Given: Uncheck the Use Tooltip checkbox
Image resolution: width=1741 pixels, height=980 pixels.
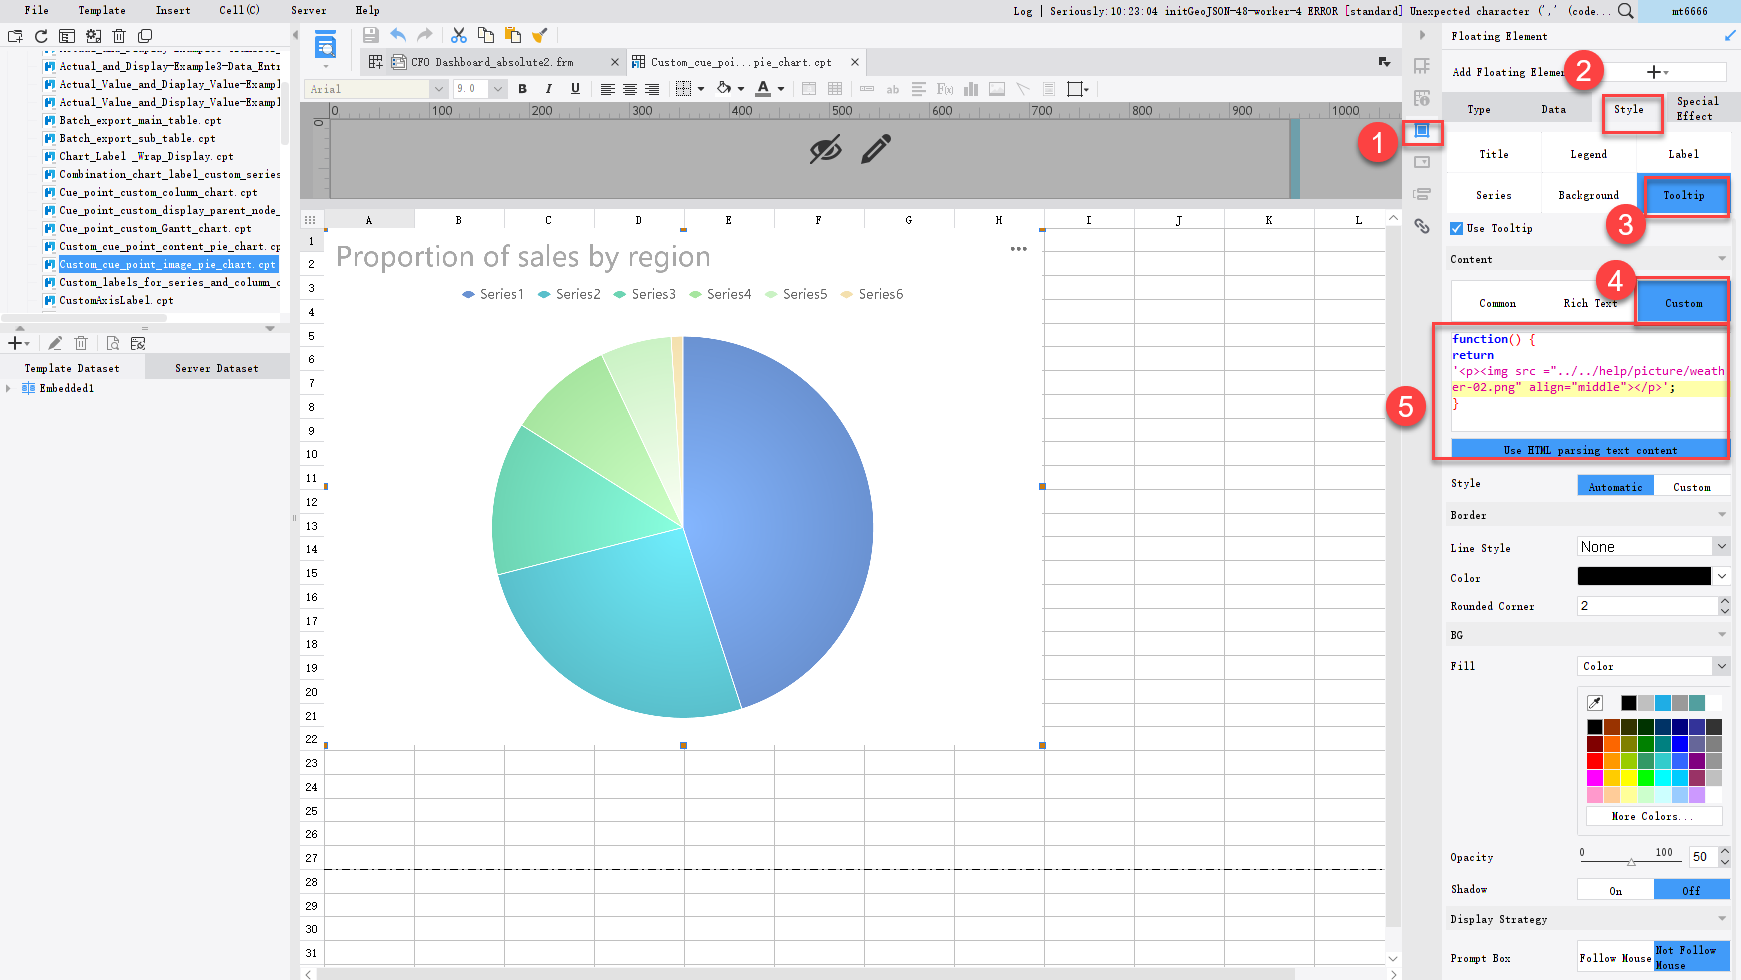Looking at the screenshot, I should [1457, 228].
